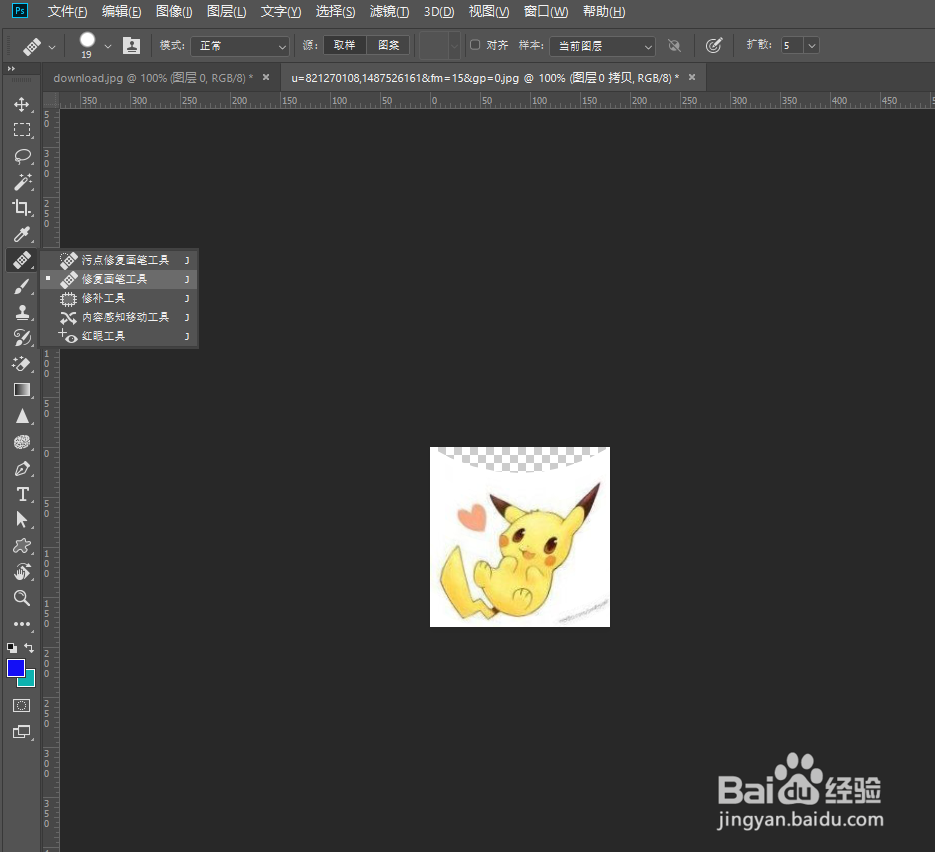Toggle the Clone Source panel icon
Viewport: 935px width, 852px height.
131,45
